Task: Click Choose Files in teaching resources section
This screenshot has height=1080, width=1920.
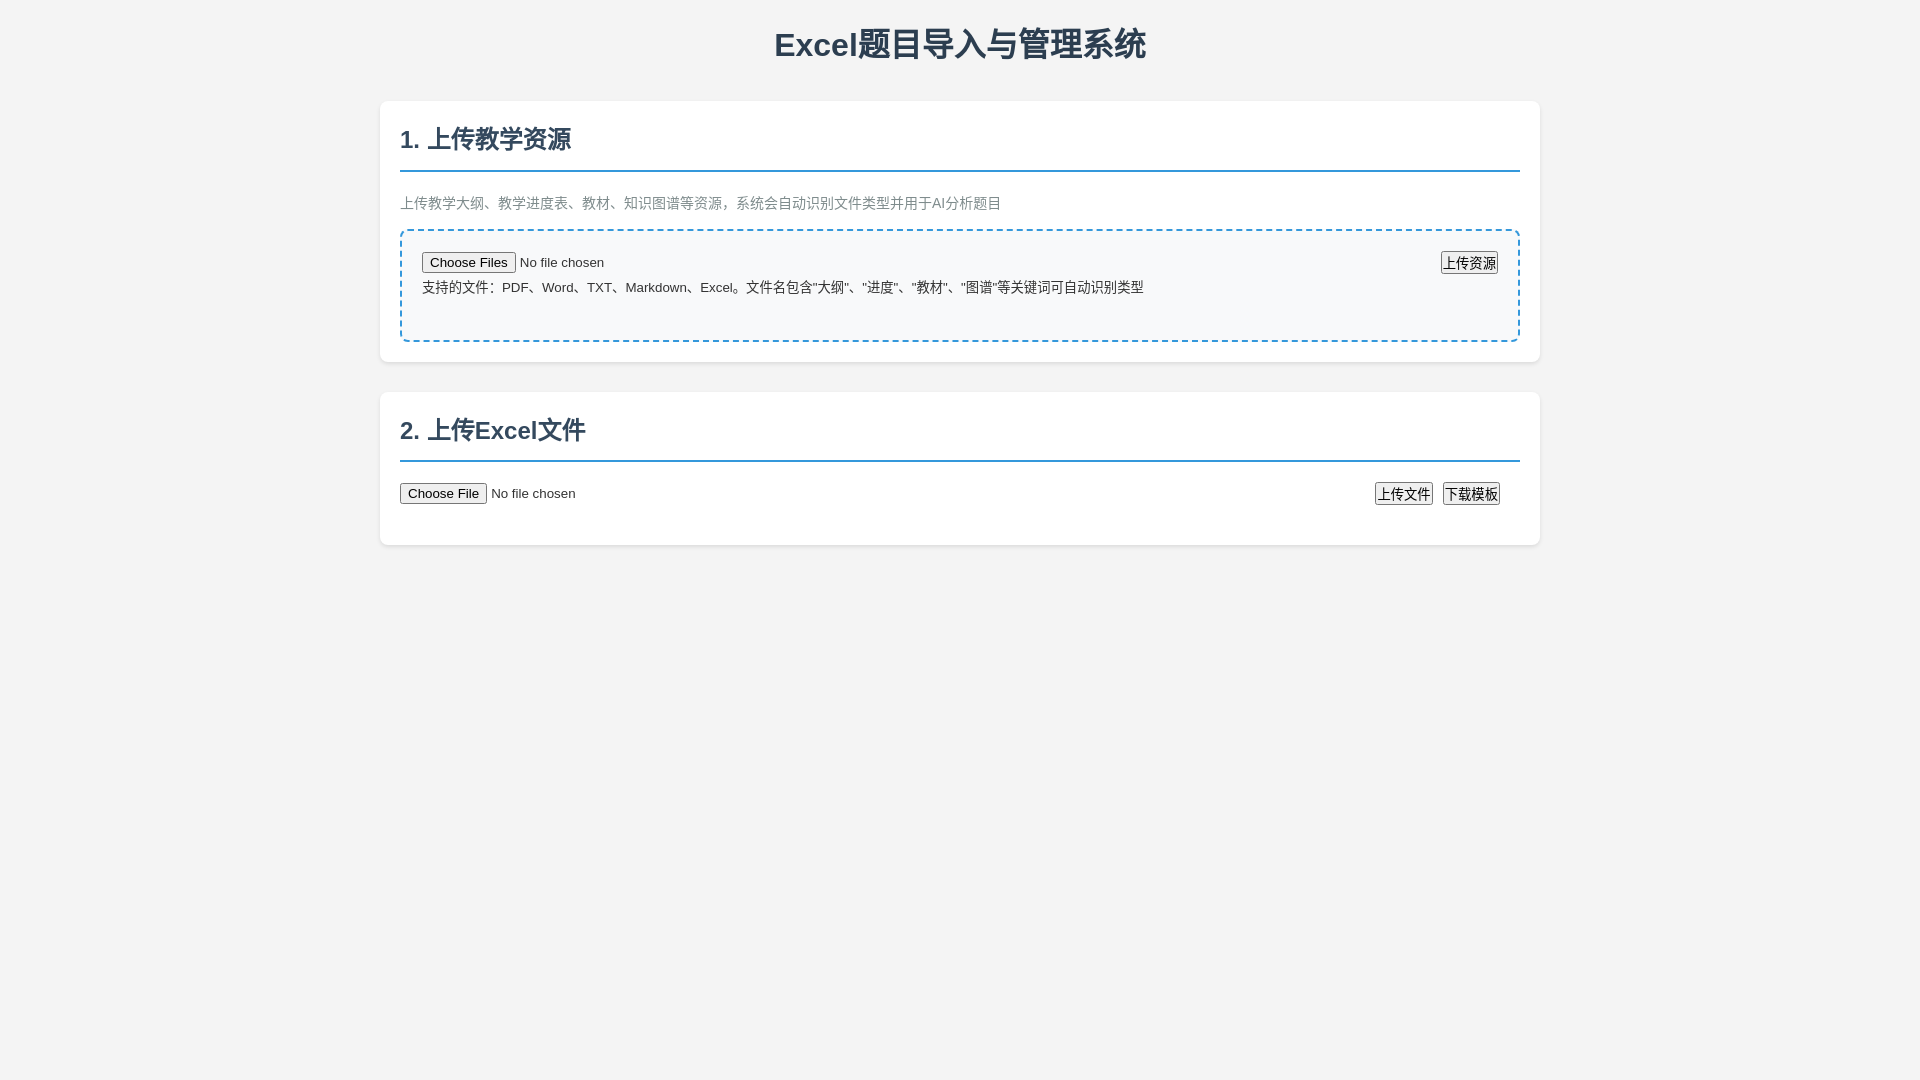Action: (468, 262)
